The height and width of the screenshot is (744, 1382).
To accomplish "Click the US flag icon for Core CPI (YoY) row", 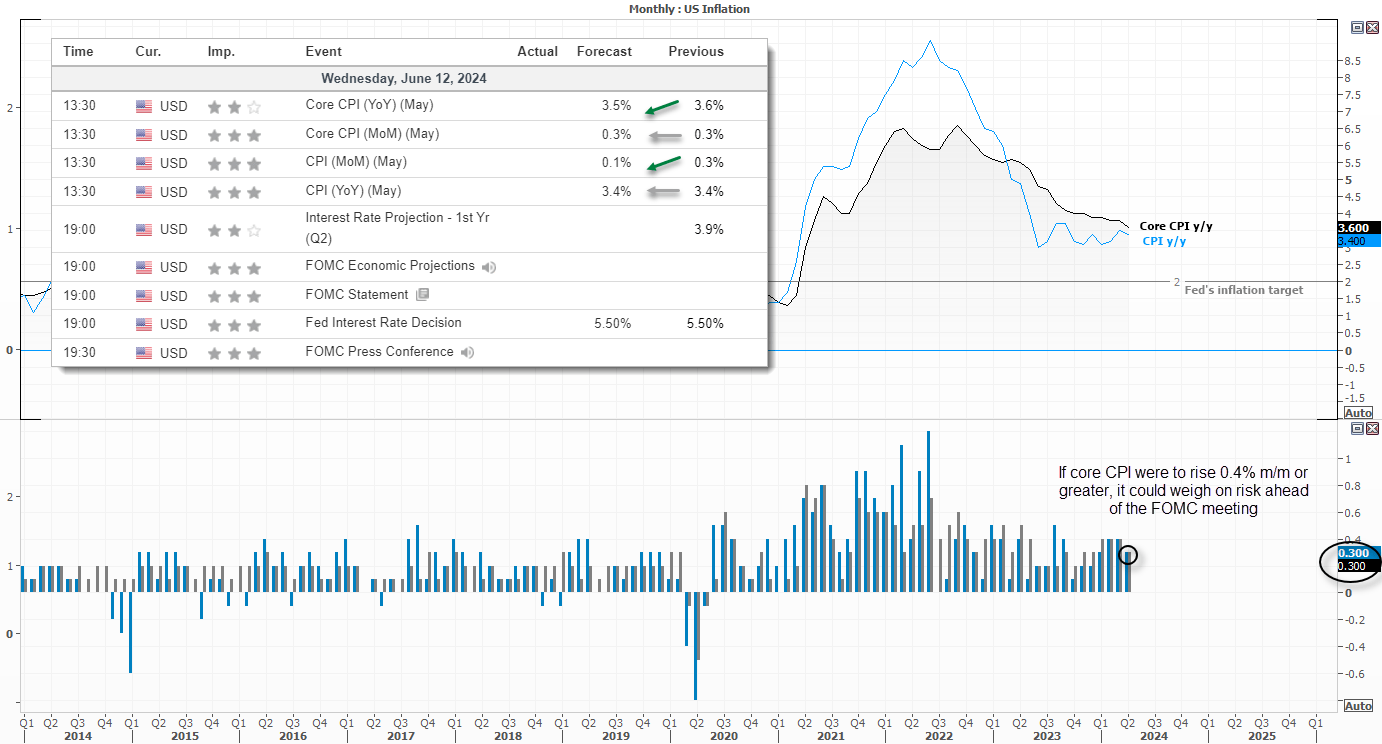I will pos(144,106).
